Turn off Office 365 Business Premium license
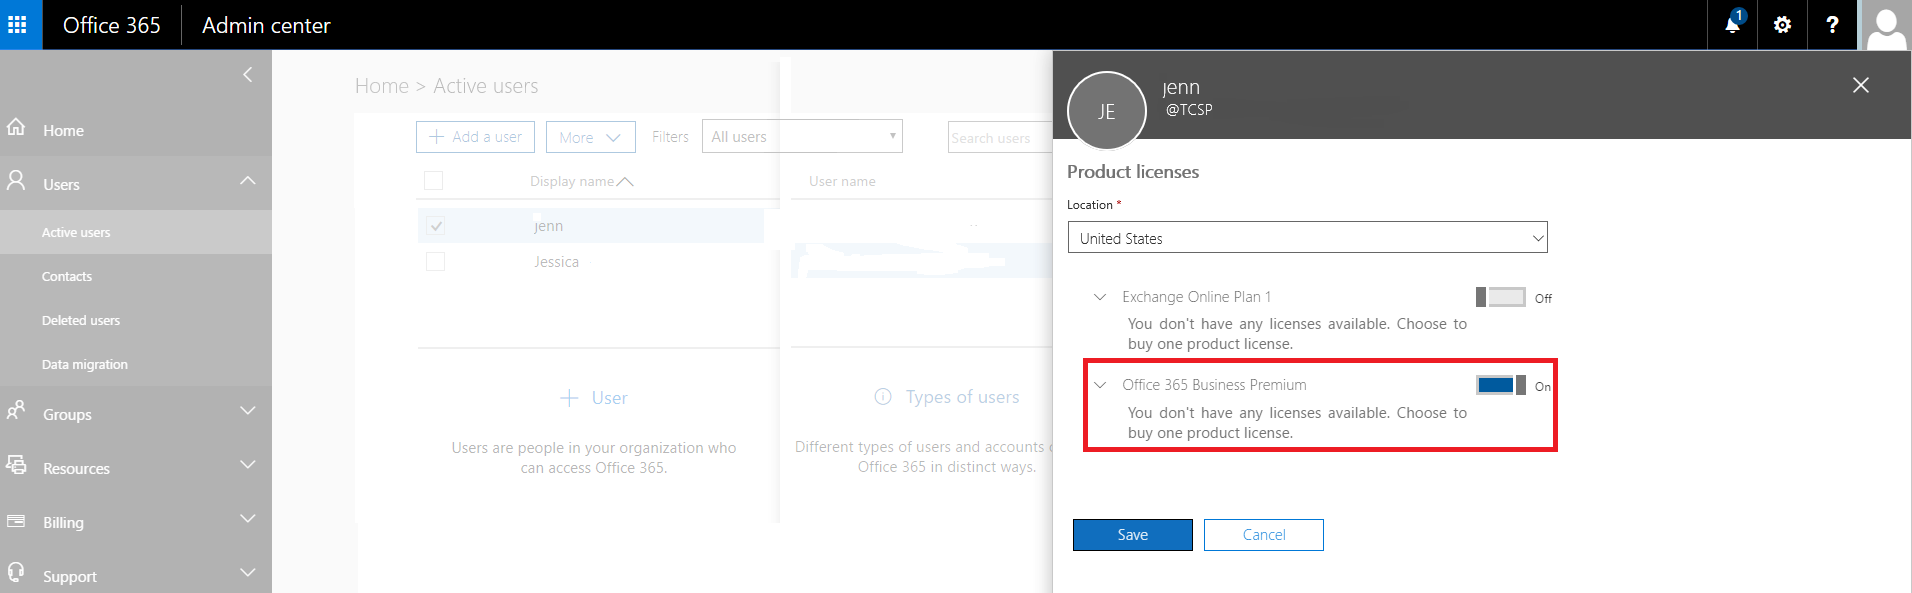 pyautogui.click(x=1500, y=385)
